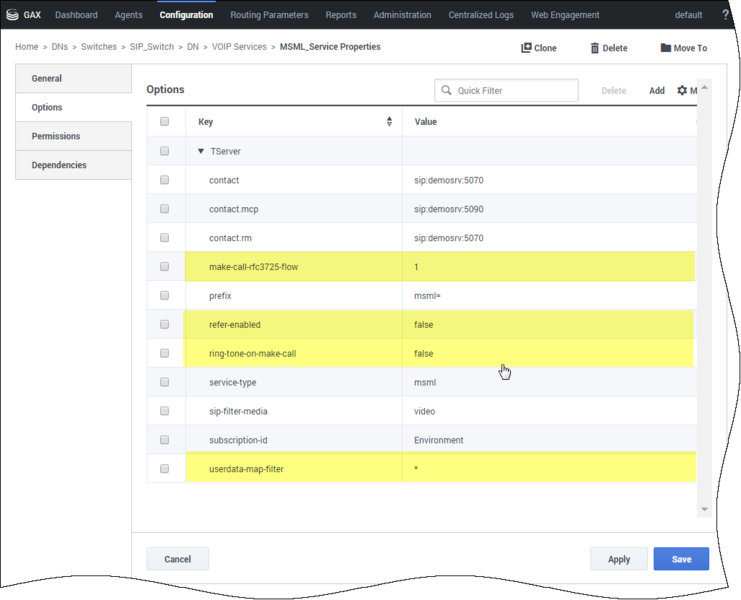Select the msml= prefix value
741x600 pixels.
click(427, 296)
